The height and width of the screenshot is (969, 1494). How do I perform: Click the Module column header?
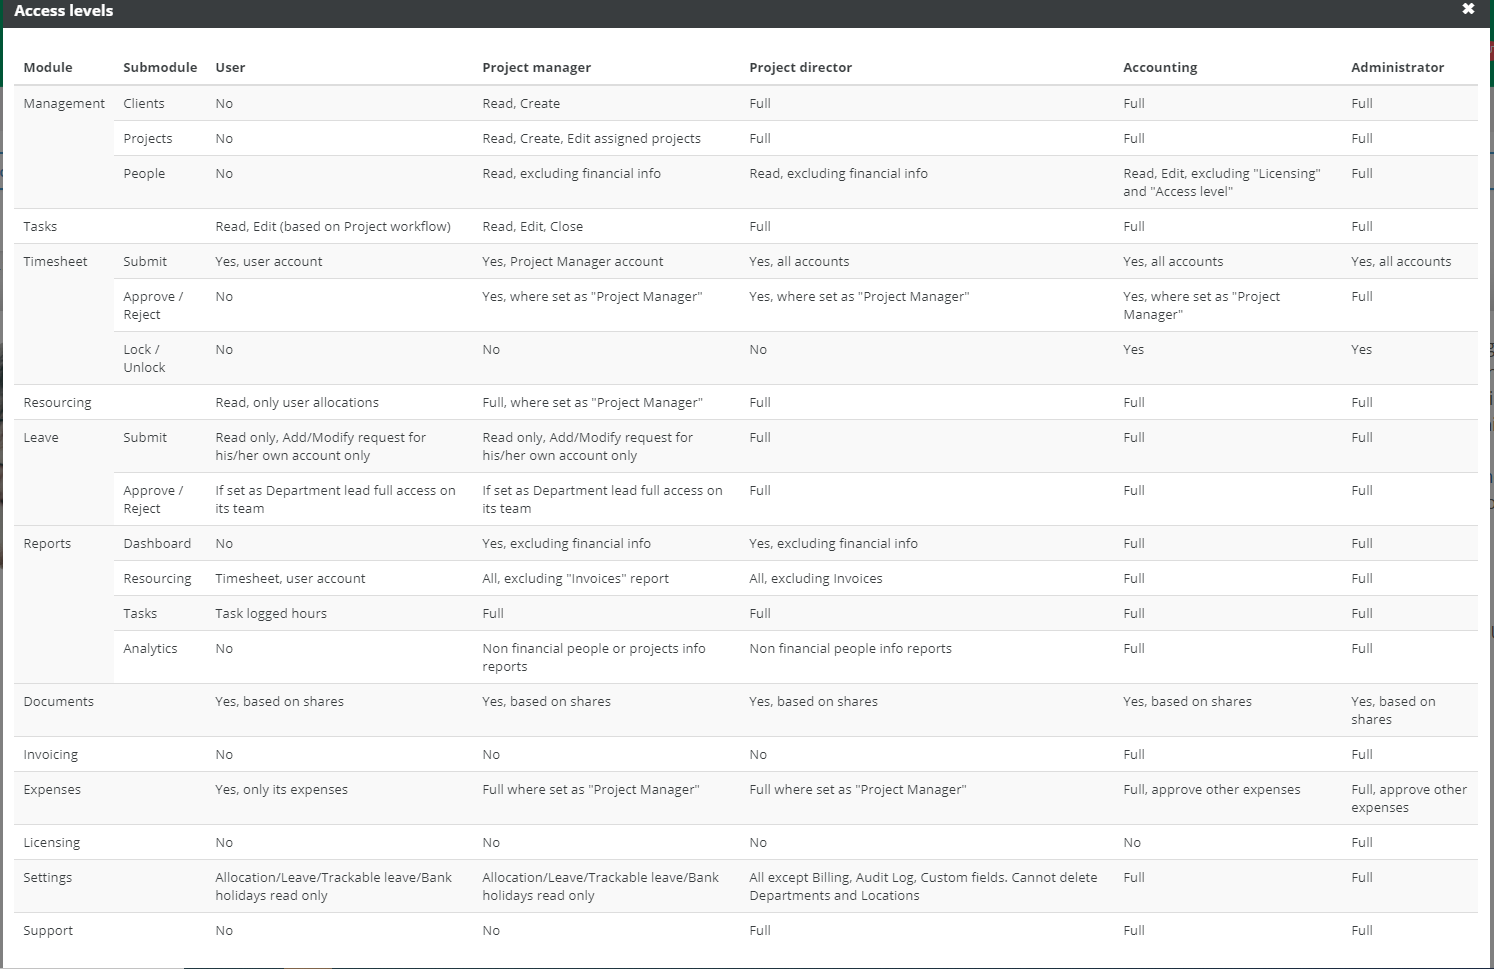tap(49, 67)
